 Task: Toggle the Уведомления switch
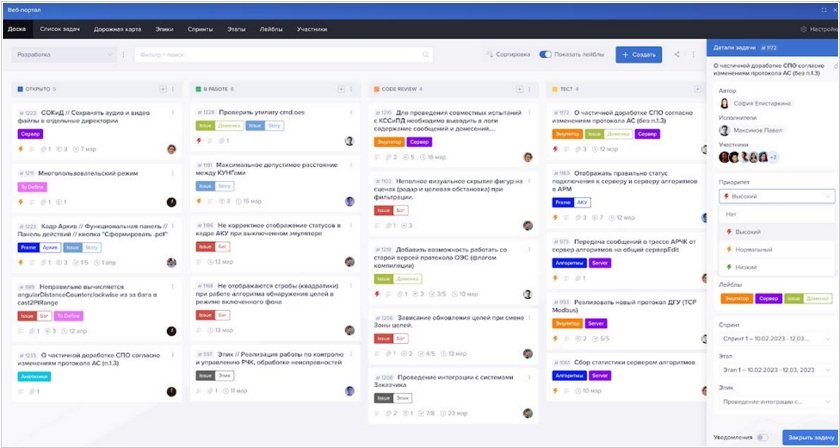pyautogui.click(x=762, y=437)
